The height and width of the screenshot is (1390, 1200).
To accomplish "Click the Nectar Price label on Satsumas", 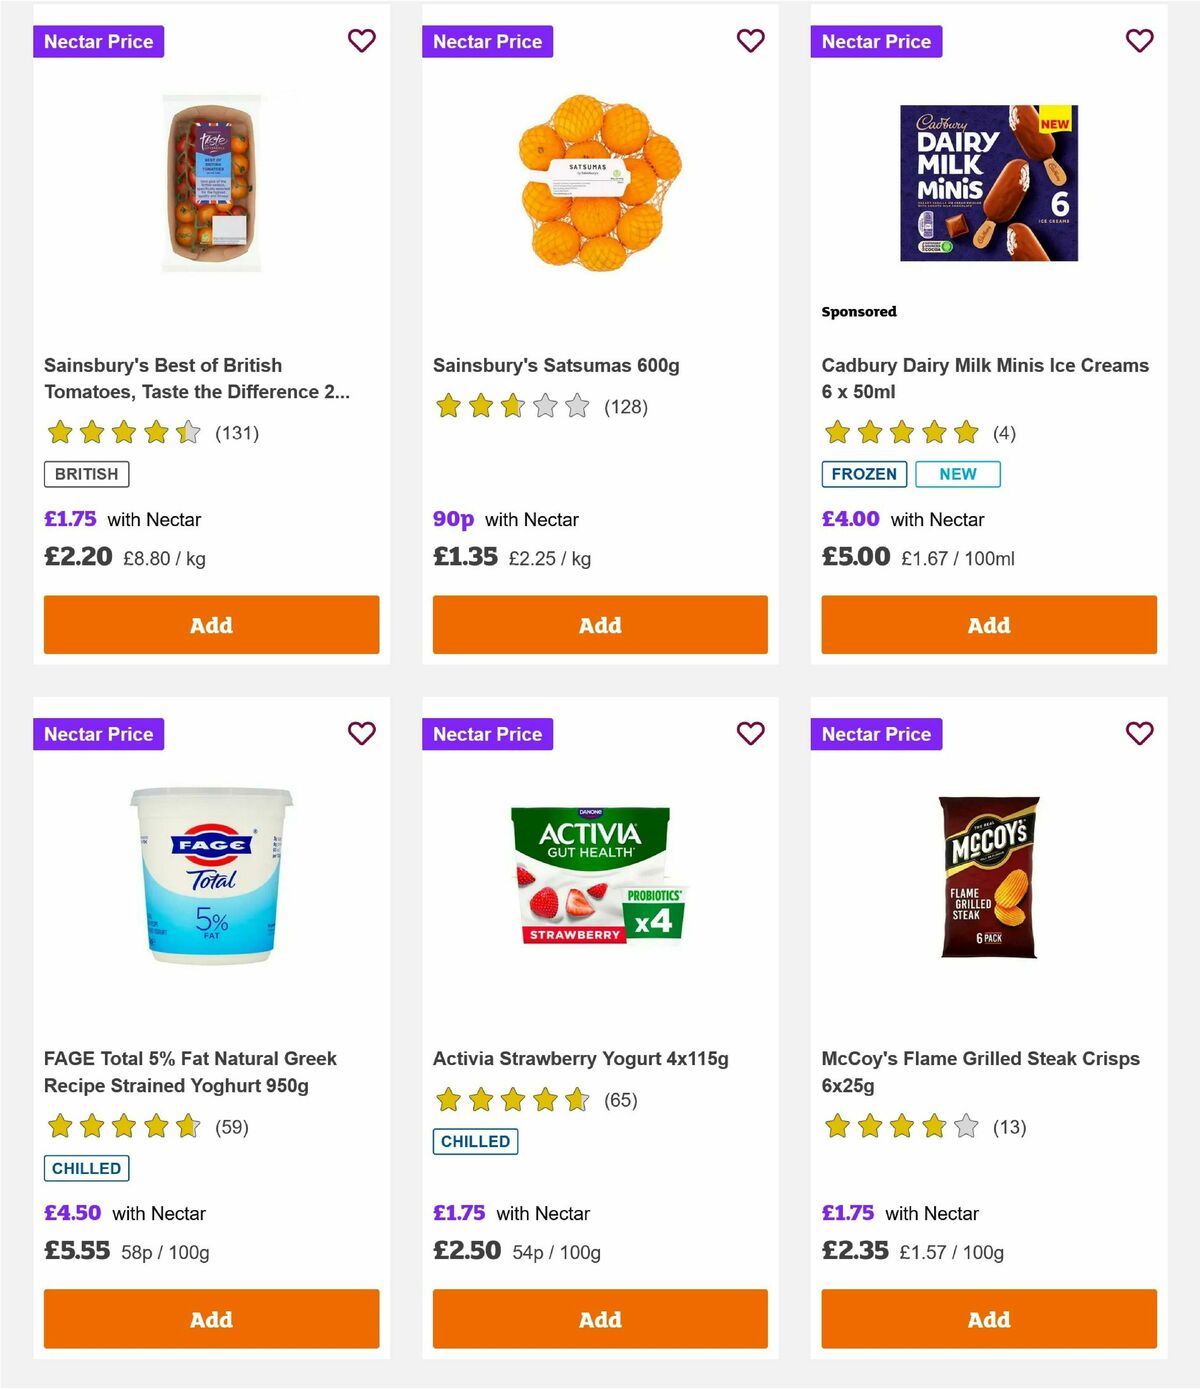I will (488, 41).
